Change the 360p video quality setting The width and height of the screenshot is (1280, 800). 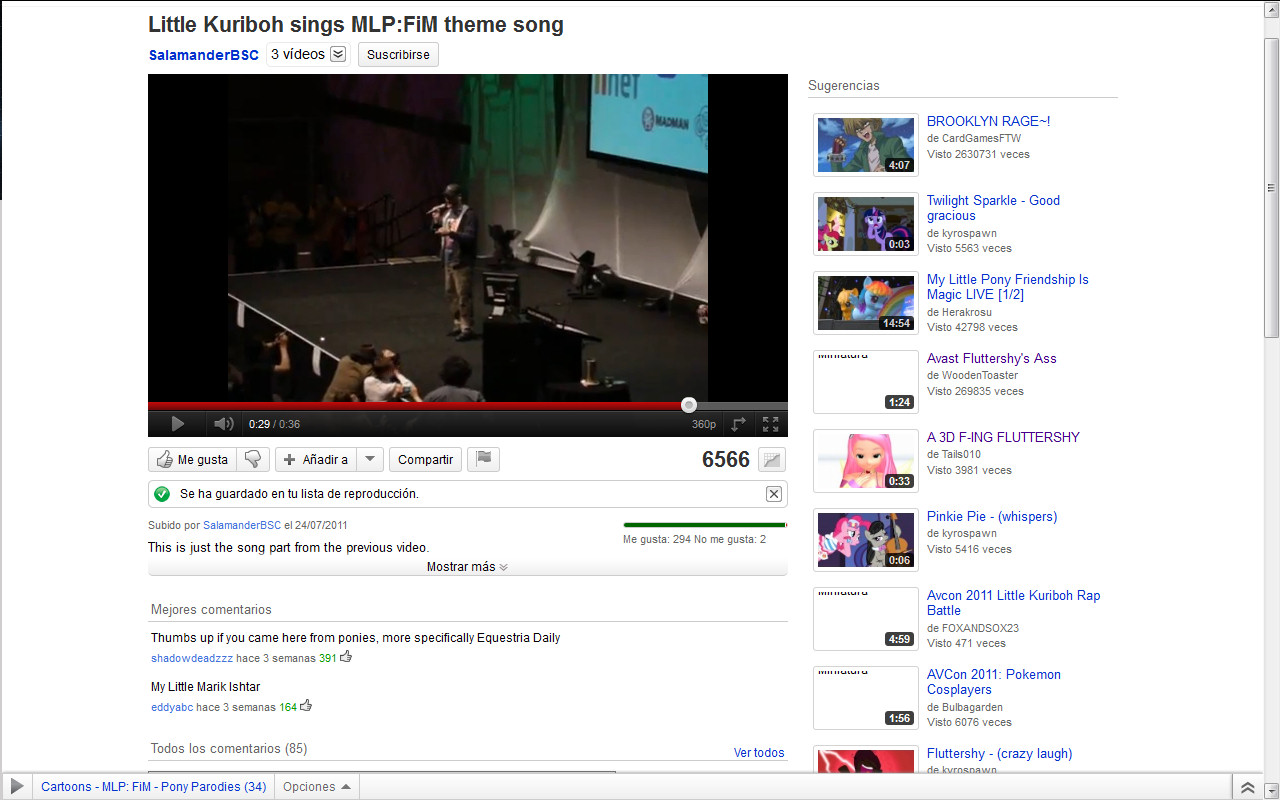point(704,424)
